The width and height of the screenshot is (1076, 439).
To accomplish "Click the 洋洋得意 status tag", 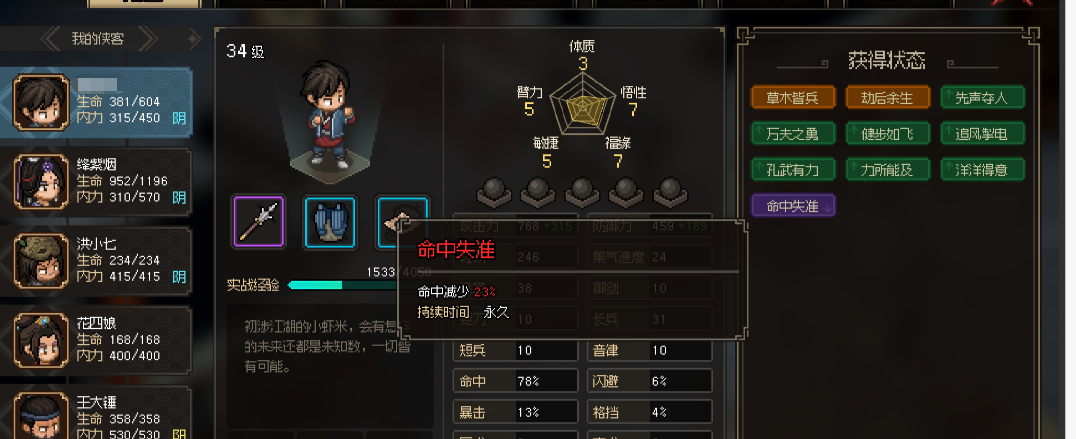I will [983, 169].
